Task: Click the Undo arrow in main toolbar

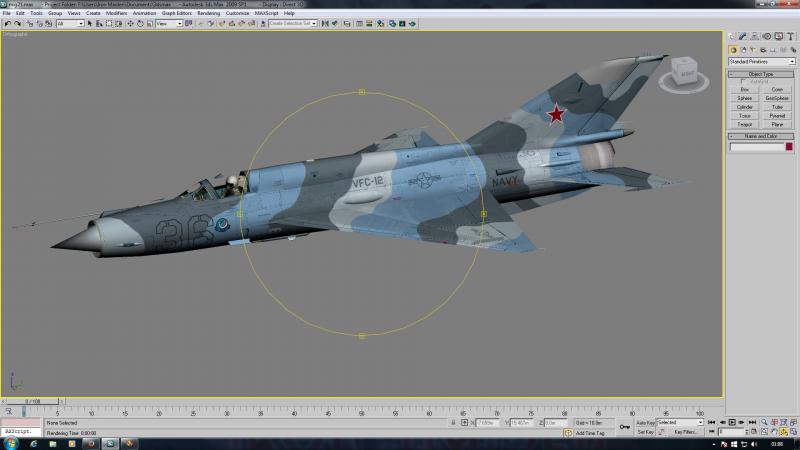Action: point(7,24)
